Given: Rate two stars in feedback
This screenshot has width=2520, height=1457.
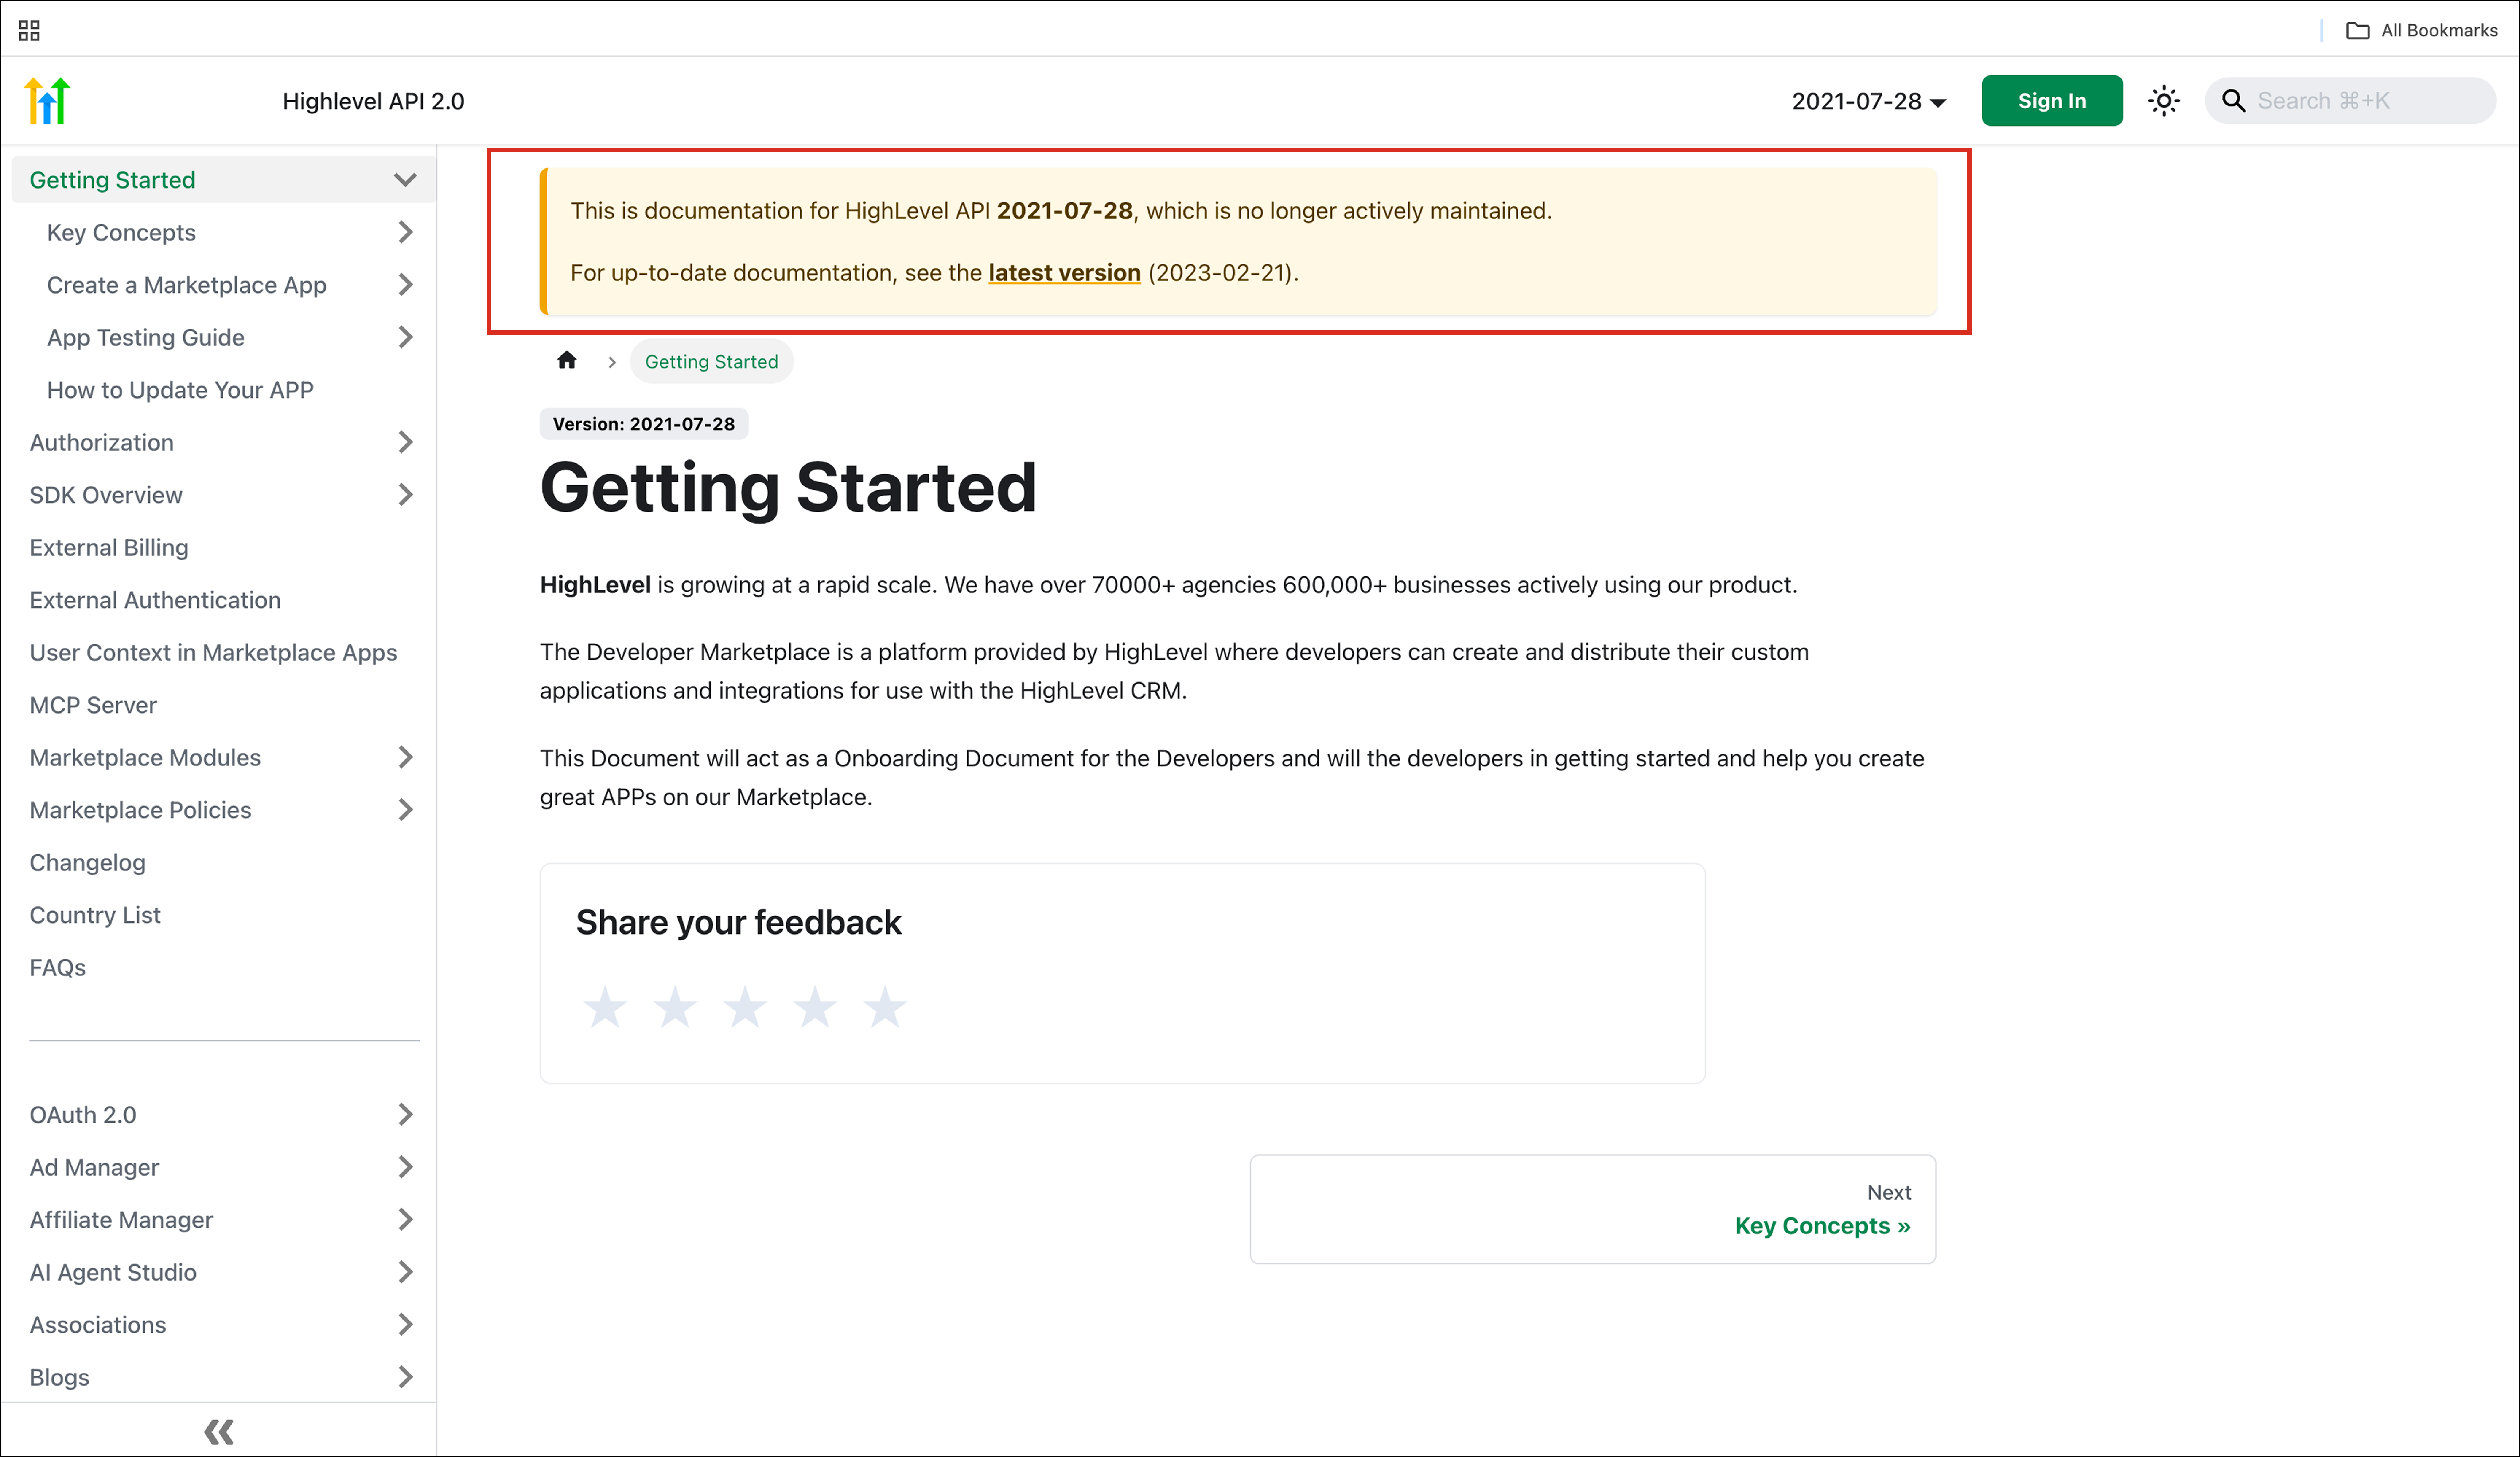Looking at the screenshot, I should [675, 1007].
